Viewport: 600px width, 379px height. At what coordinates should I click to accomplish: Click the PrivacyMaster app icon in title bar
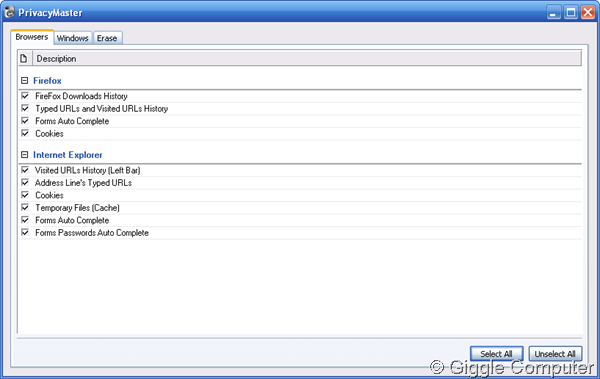click(9, 12)
